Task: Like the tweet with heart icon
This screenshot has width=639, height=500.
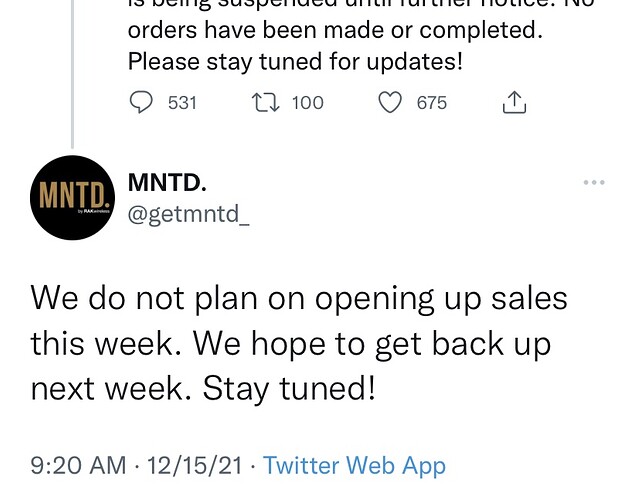Action: pyautogui.click(x=390, y=102)
